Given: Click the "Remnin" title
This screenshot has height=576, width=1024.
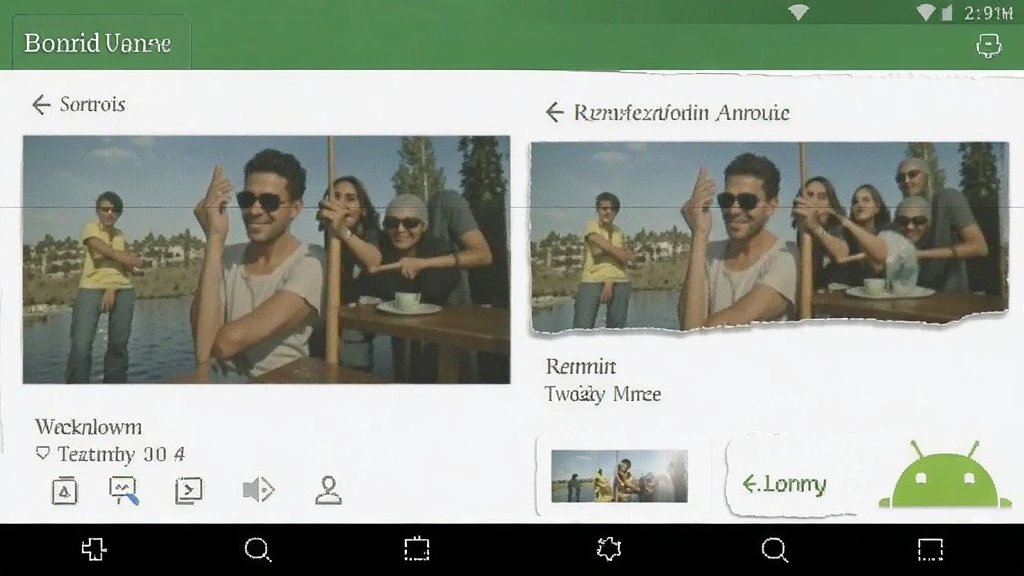Looking at the screenshot, I should click(581, 366).
